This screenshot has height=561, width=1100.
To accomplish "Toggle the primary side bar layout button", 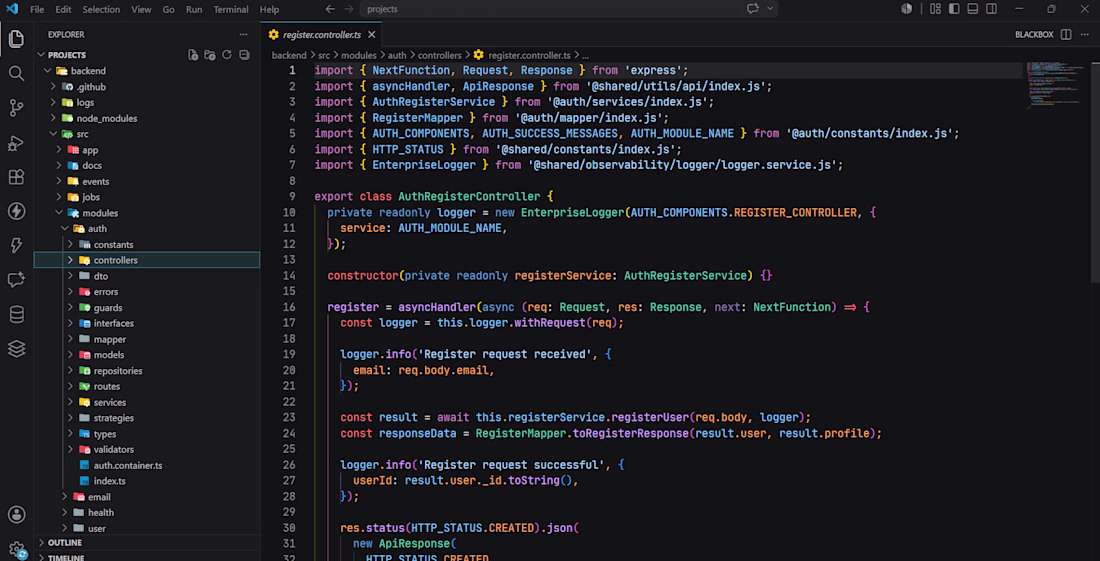I will tap(953, 9).
